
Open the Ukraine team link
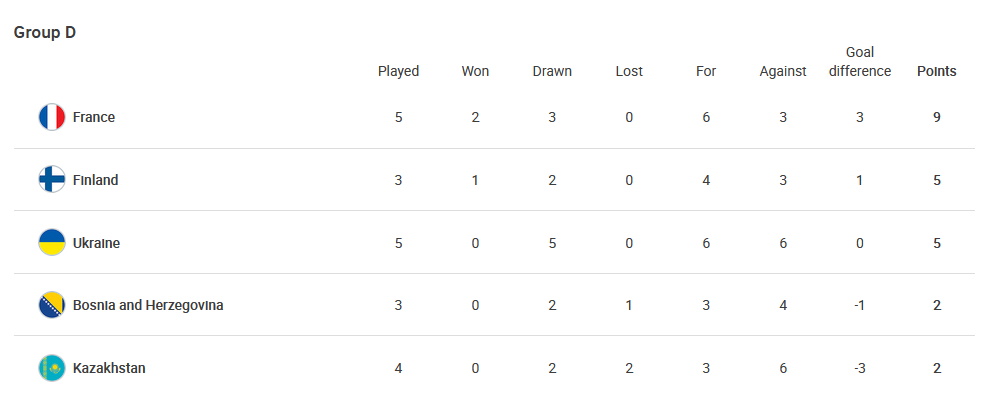click(96, 243)
